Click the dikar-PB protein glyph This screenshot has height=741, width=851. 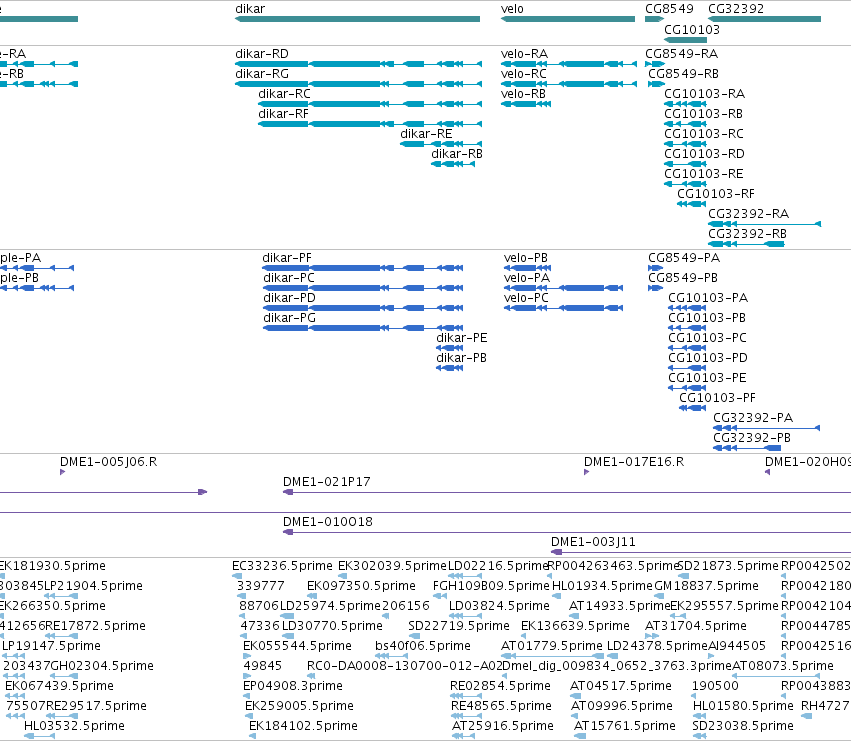tap(450, 368)
